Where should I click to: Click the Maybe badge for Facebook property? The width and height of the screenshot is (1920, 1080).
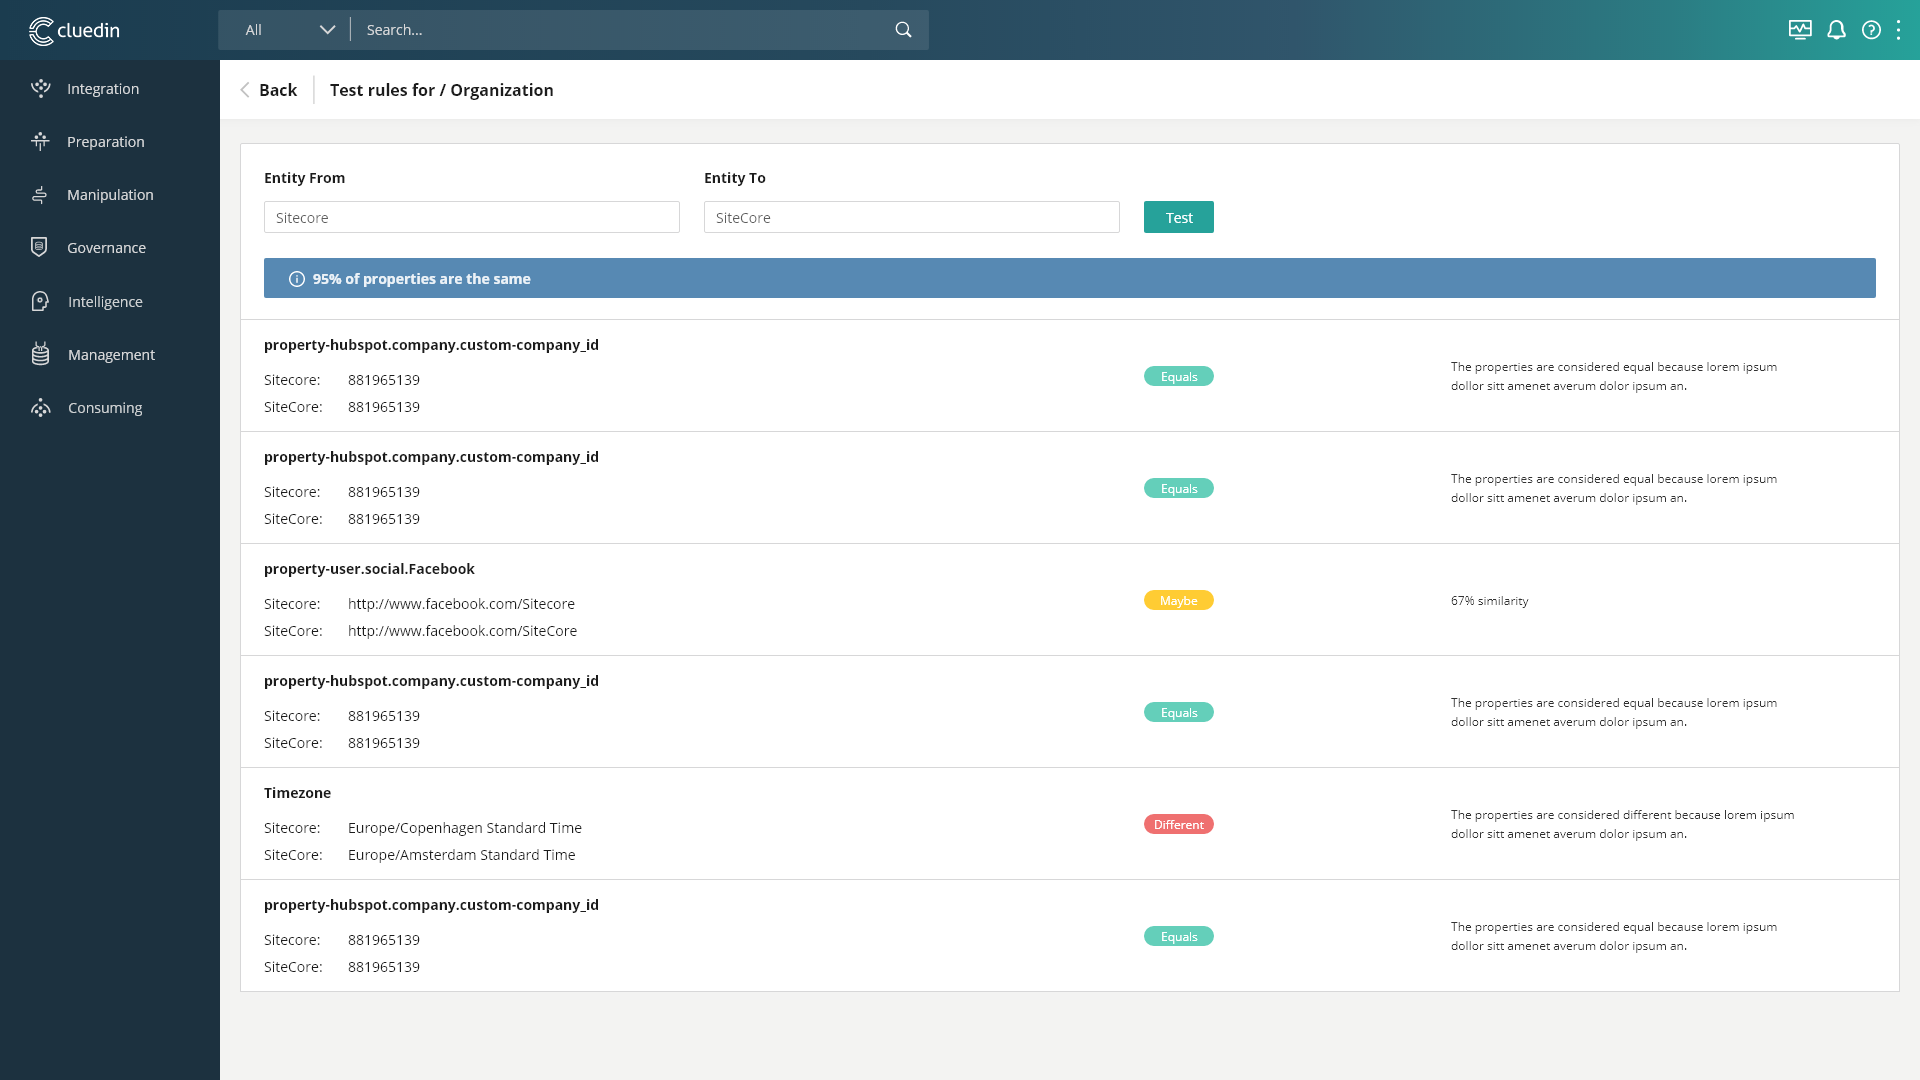click(x=1178, y=600)
